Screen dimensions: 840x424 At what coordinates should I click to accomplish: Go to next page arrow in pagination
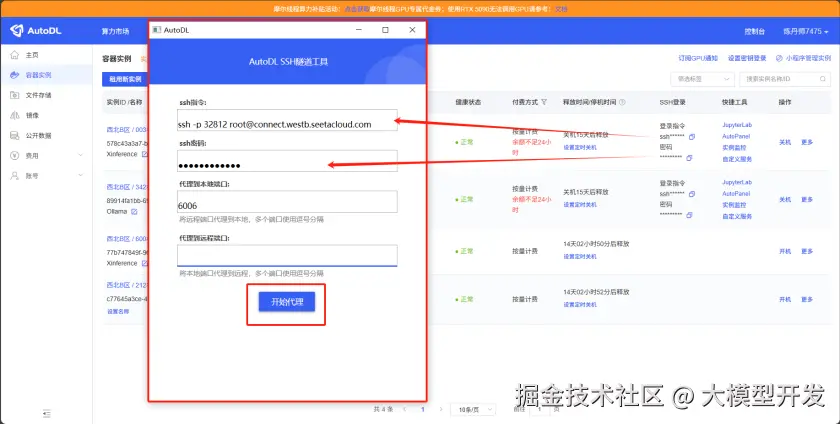[441, 409]
